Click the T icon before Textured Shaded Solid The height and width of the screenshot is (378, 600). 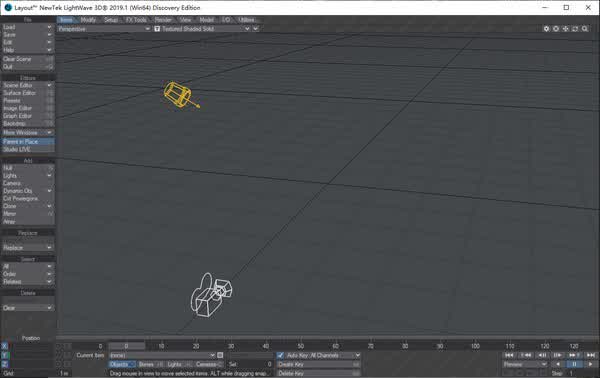pyautogui.click(x=157, y=29)
